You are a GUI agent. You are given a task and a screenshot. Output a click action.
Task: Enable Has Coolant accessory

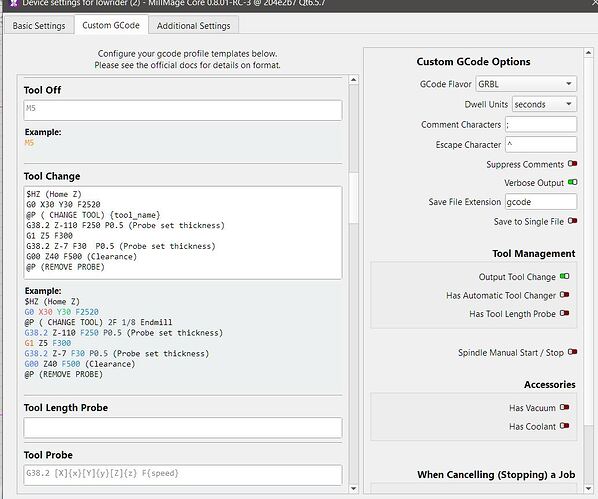tap(564, 426)
